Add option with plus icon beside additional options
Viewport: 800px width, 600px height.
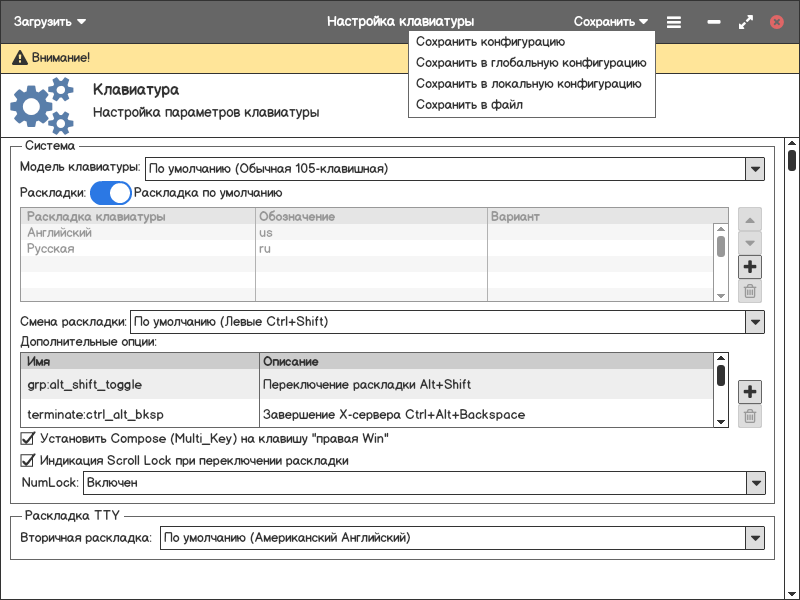point(750,391)
